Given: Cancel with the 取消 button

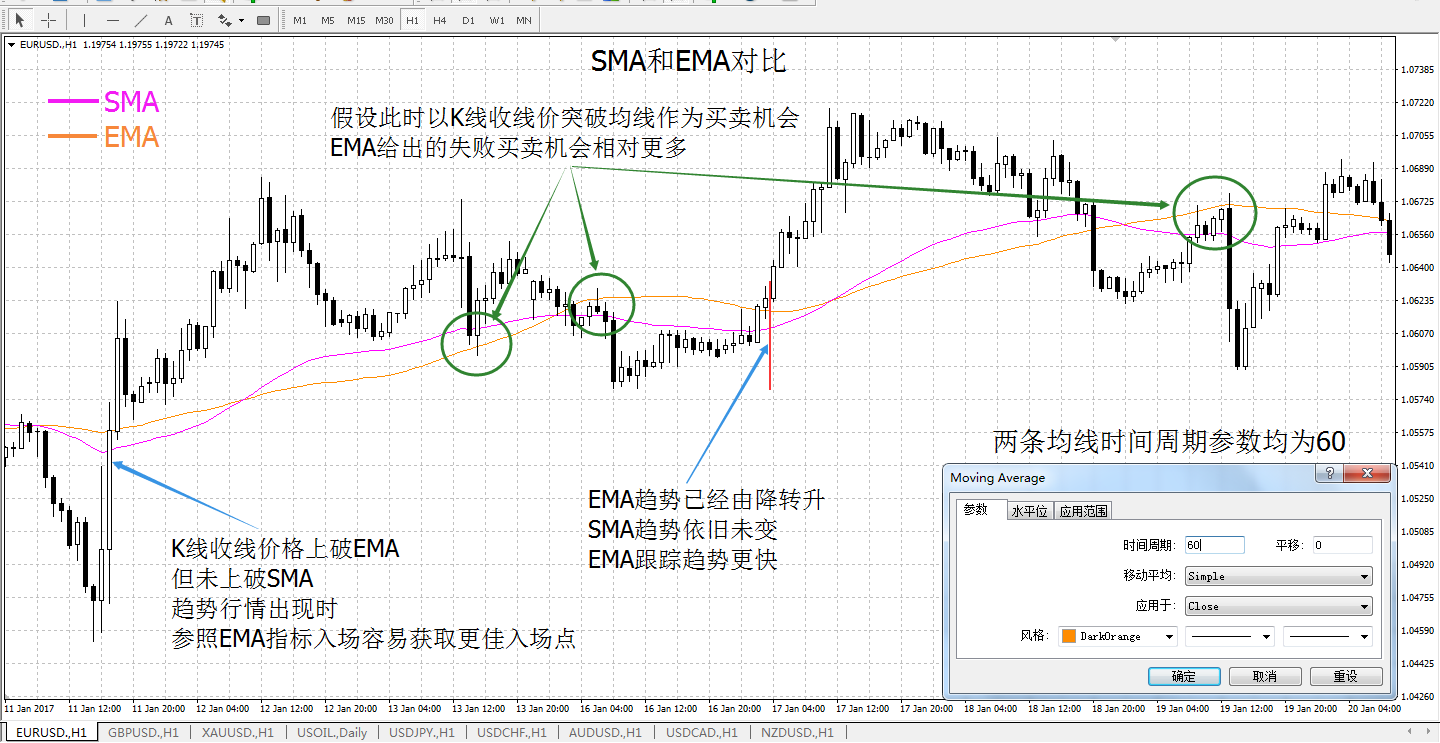Looking at the screenshot, I should (x=1265, y=676).
